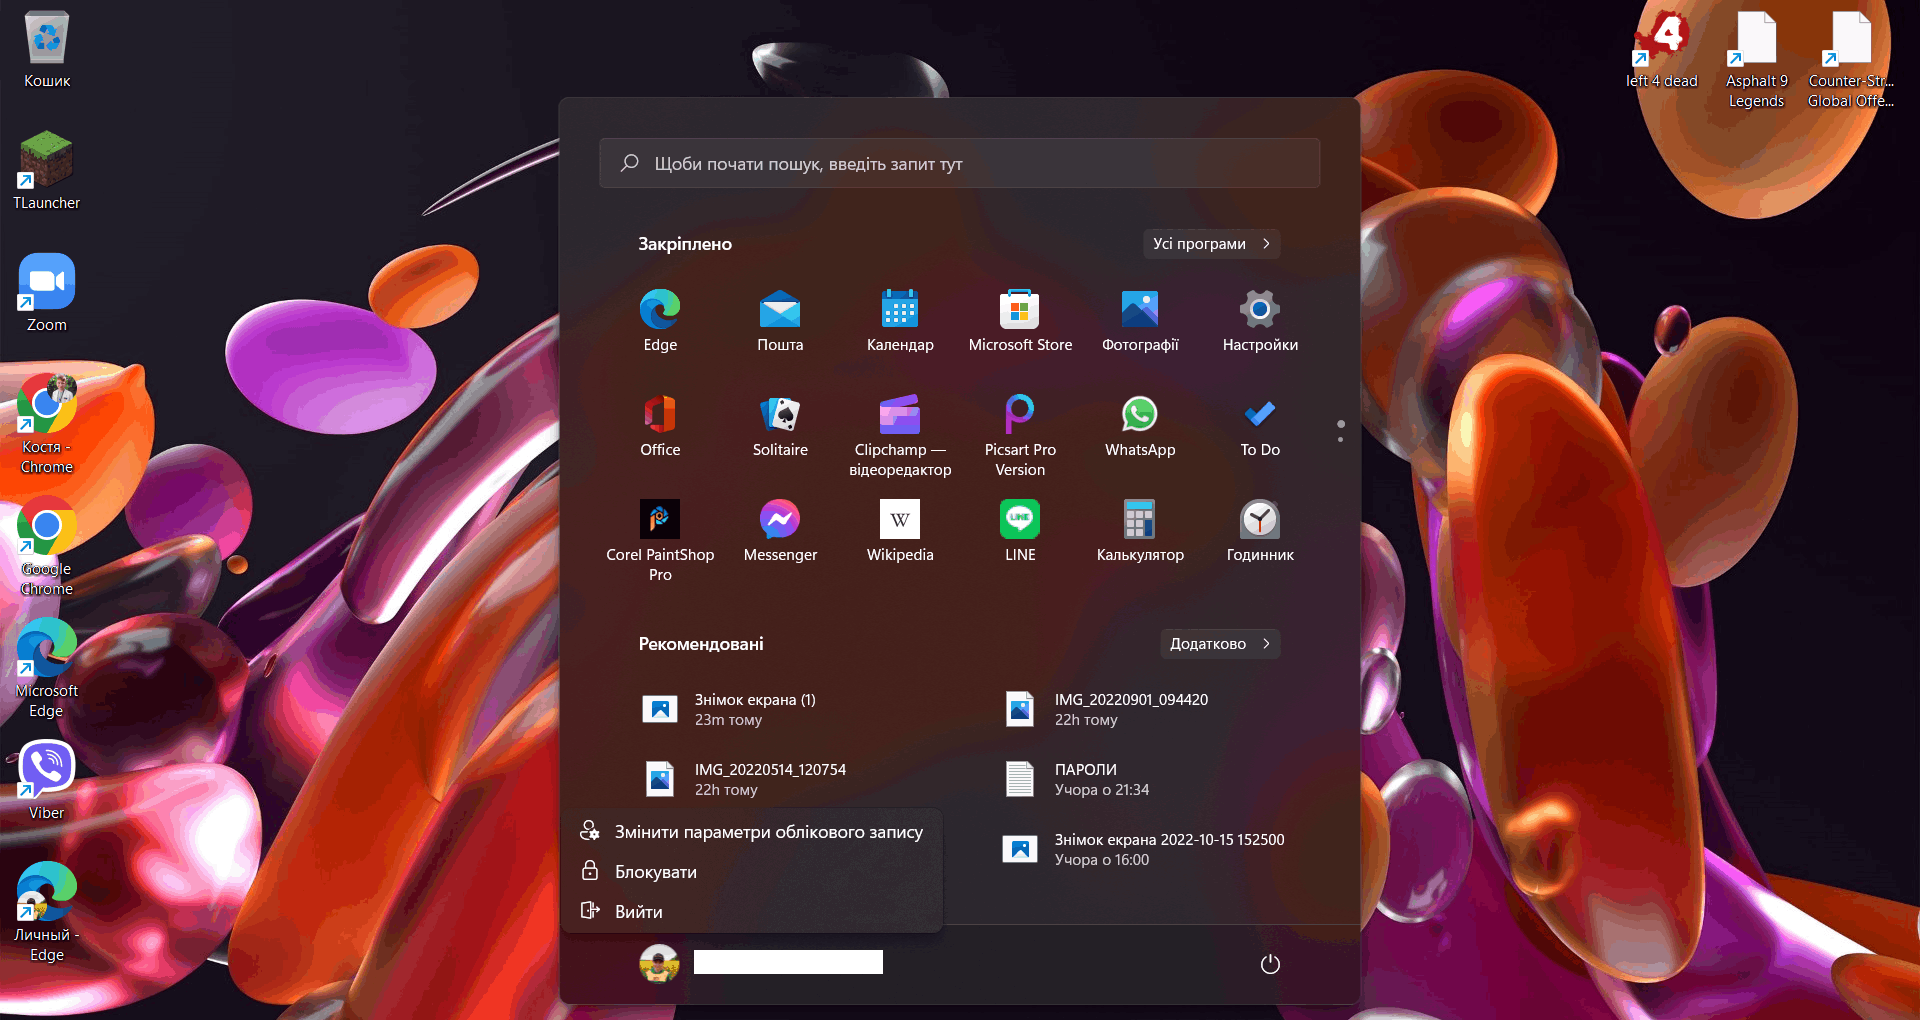Click the pinned apps page dots indicator
This screenshot has height=1020, width=1920.
coord(1341,431)
